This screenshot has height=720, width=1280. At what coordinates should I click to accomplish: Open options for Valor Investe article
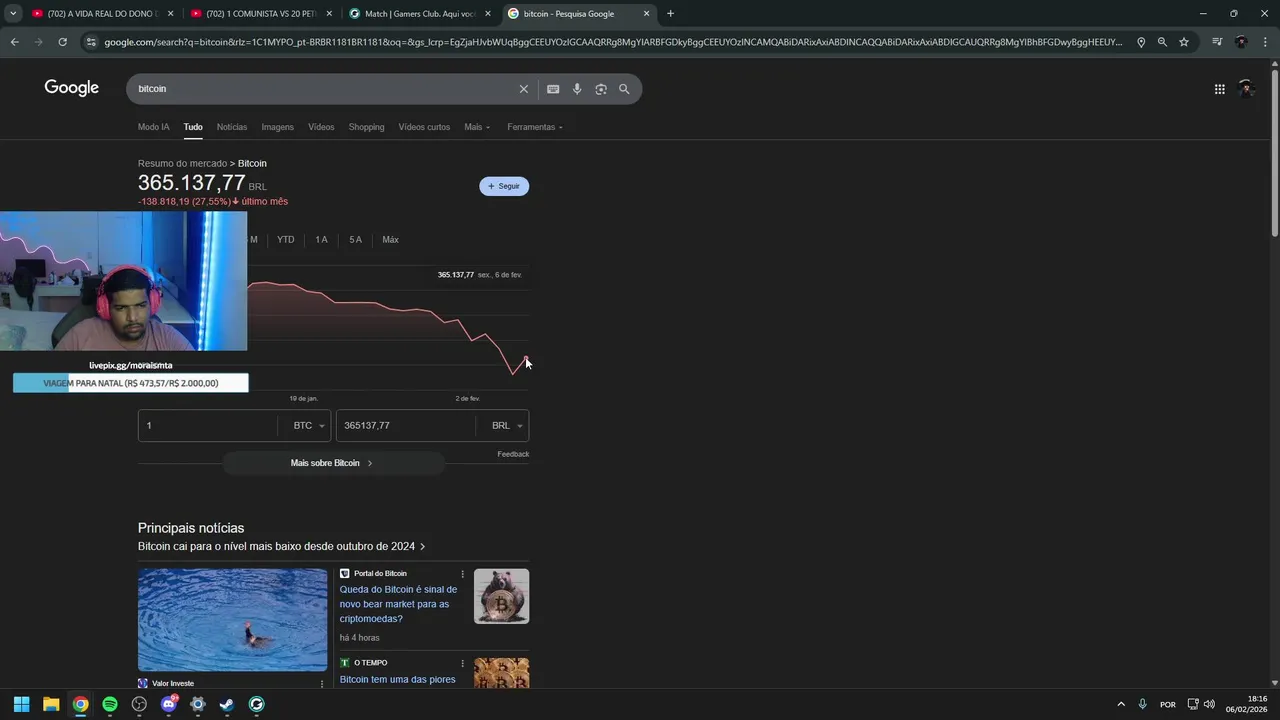click(322, 684)
